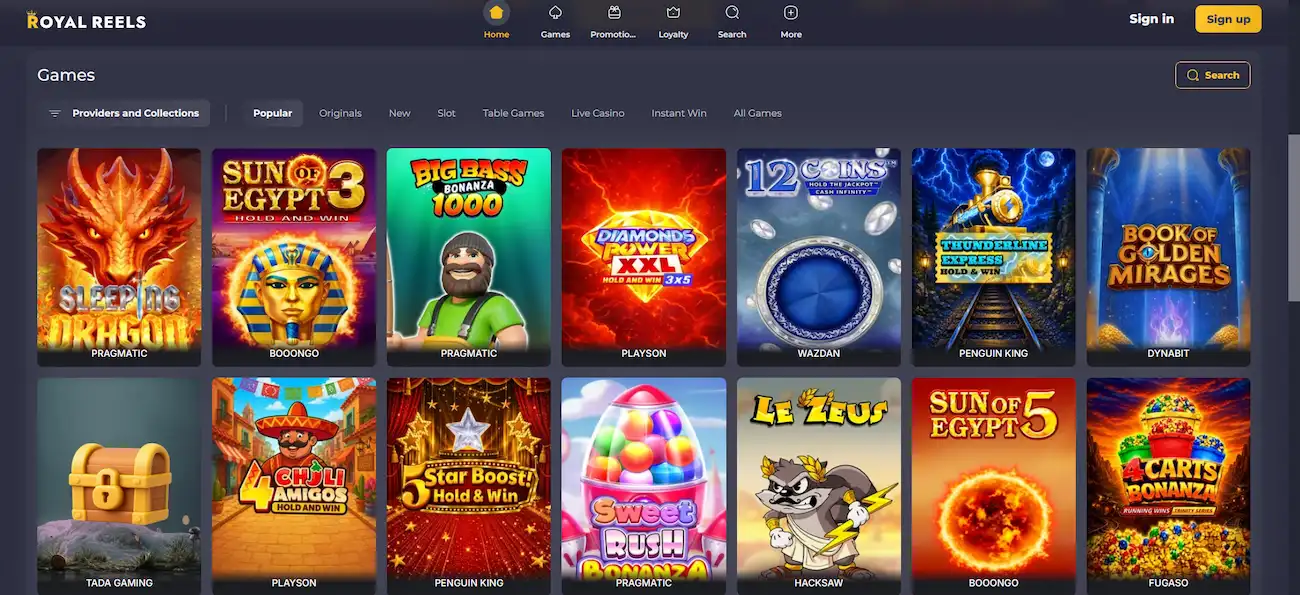1300x595 pixels.
Task: Open the Sweet Rush Bonanza game
Action: [644, 486]
